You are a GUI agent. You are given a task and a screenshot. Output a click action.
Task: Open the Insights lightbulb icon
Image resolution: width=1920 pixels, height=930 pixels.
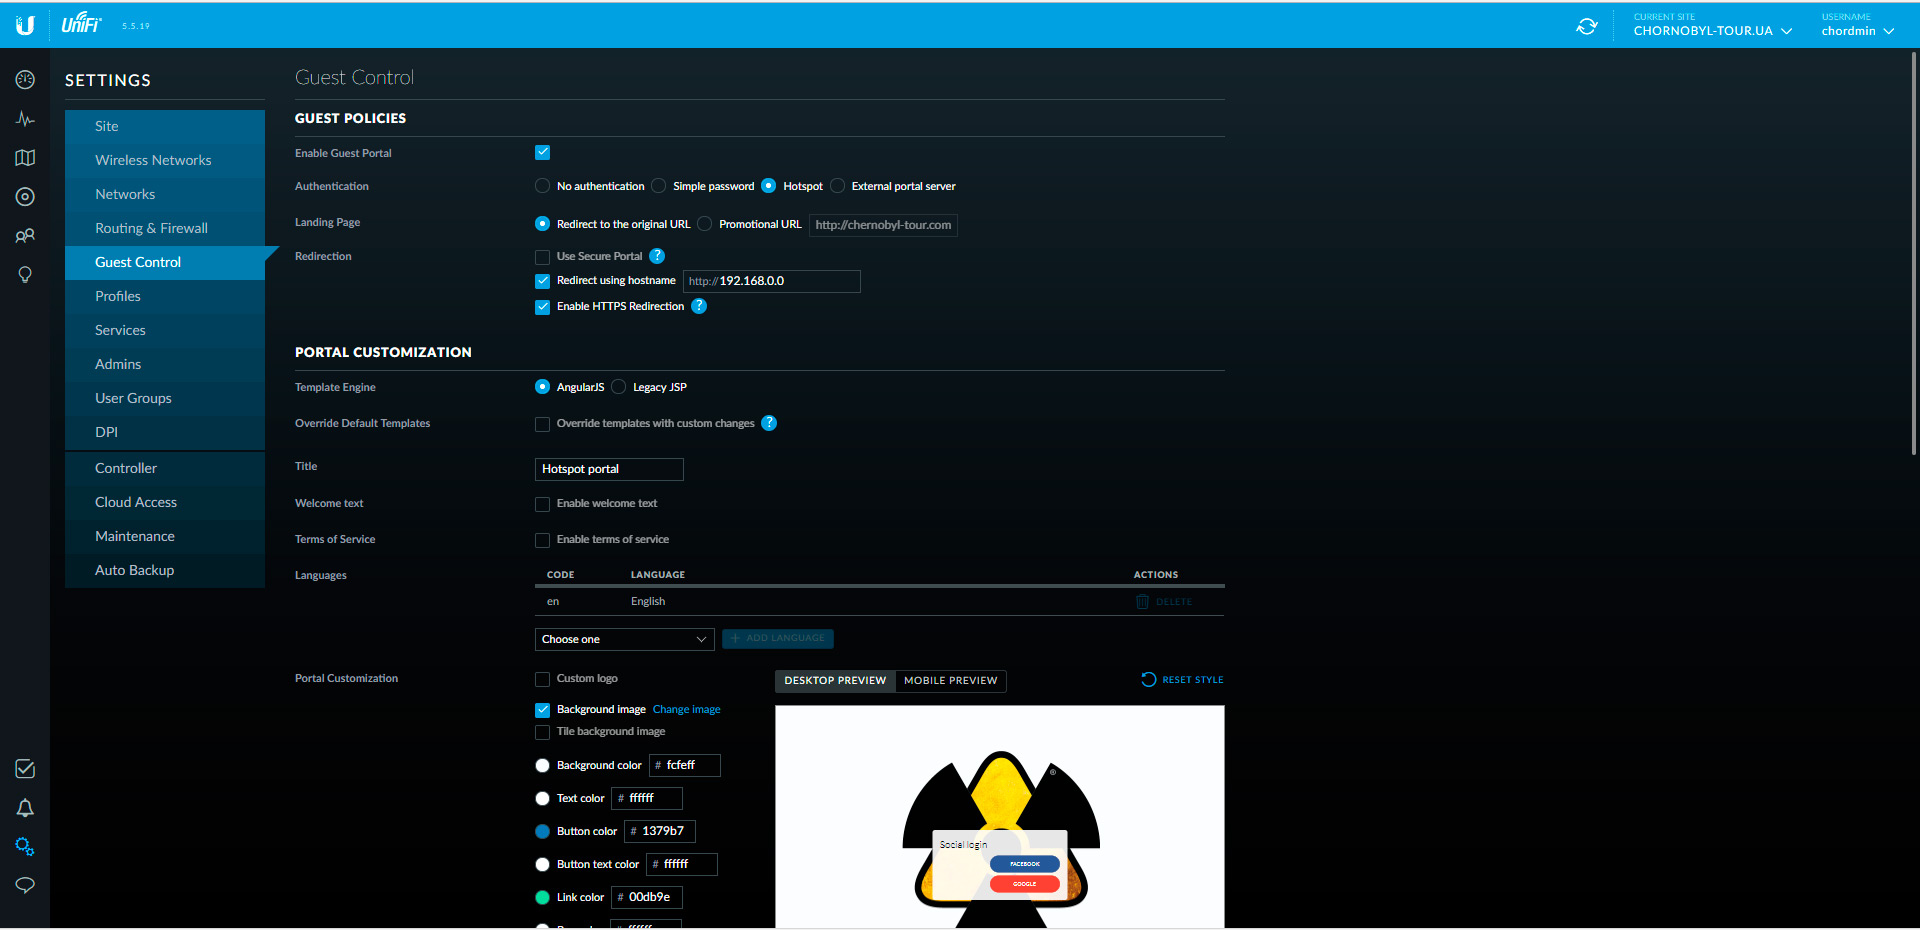coord(25,275)
